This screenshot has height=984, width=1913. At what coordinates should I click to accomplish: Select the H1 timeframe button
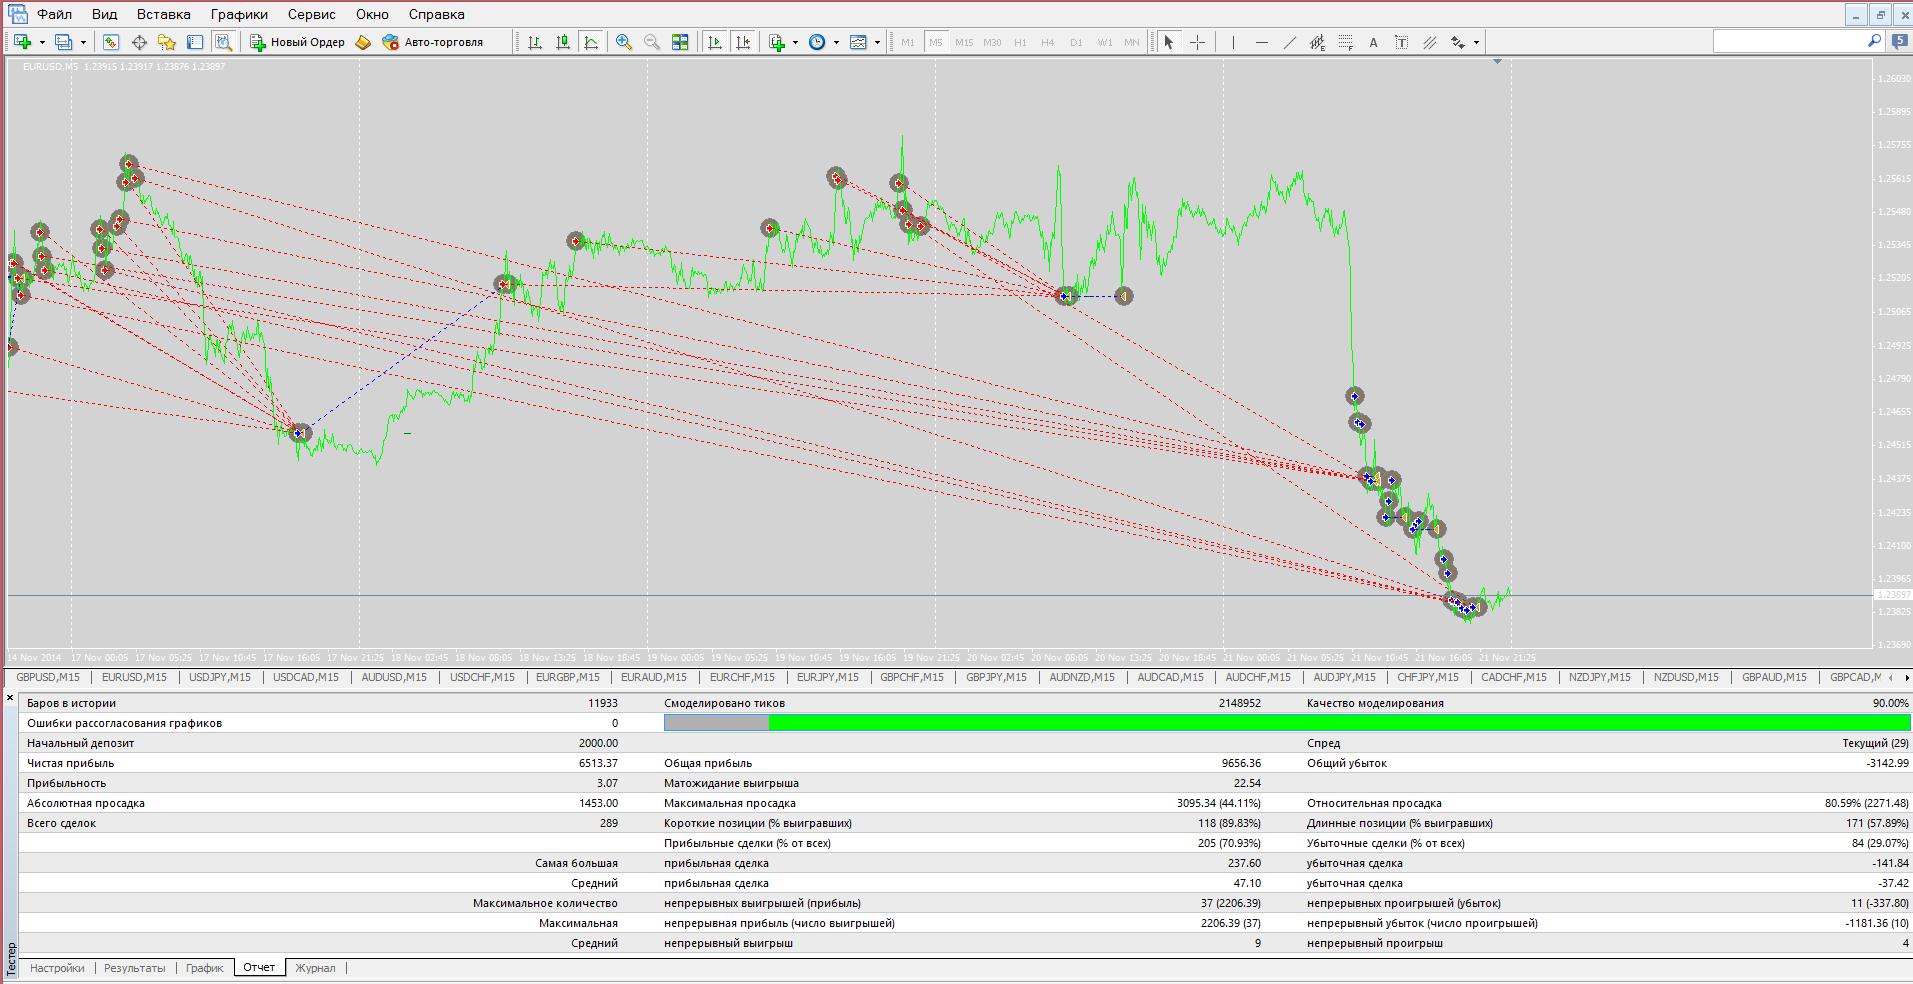pos(1020,42)
